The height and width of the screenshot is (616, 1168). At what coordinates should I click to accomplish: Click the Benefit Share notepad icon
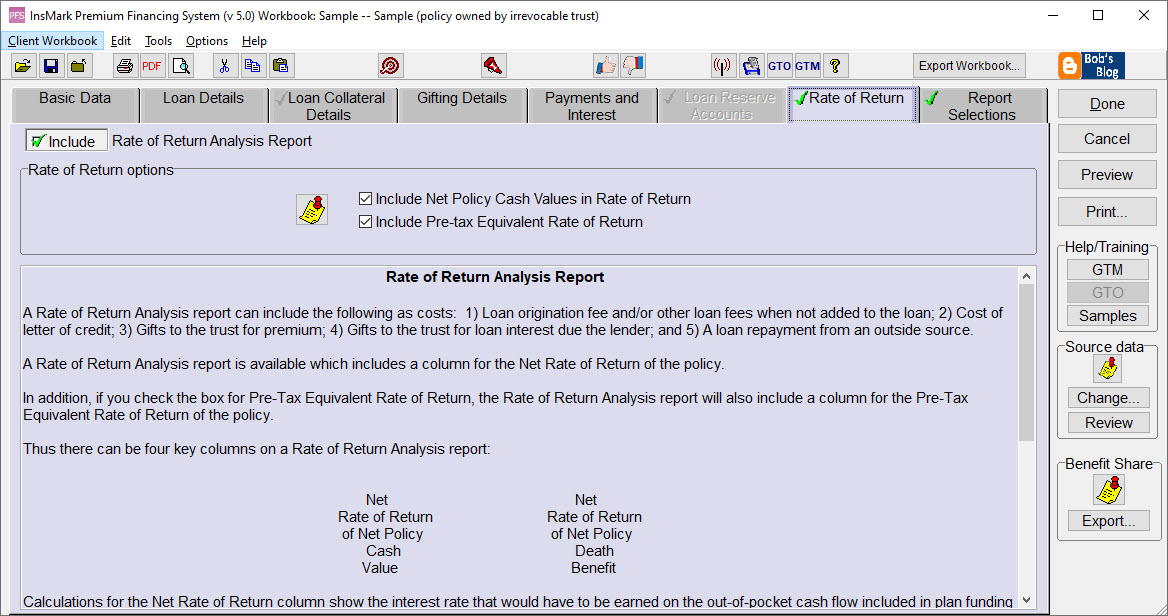[x=1108, y=489]
